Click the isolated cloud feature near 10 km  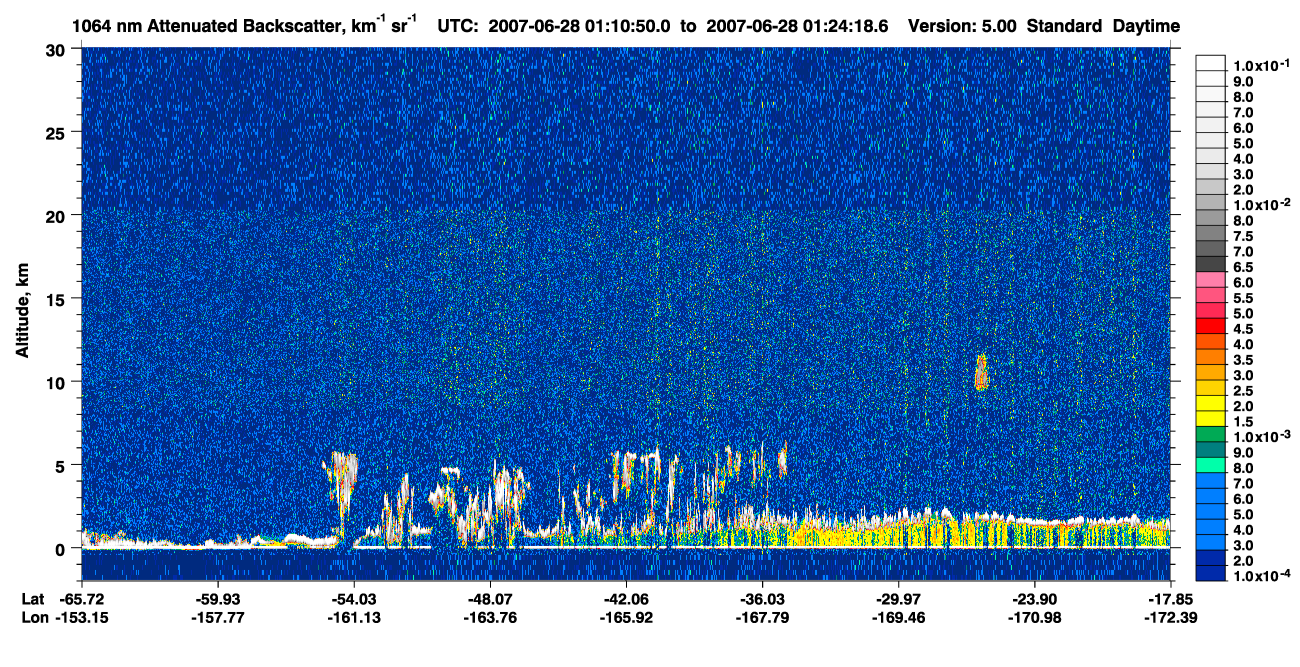pyautogui.click(x=981, y=372)
